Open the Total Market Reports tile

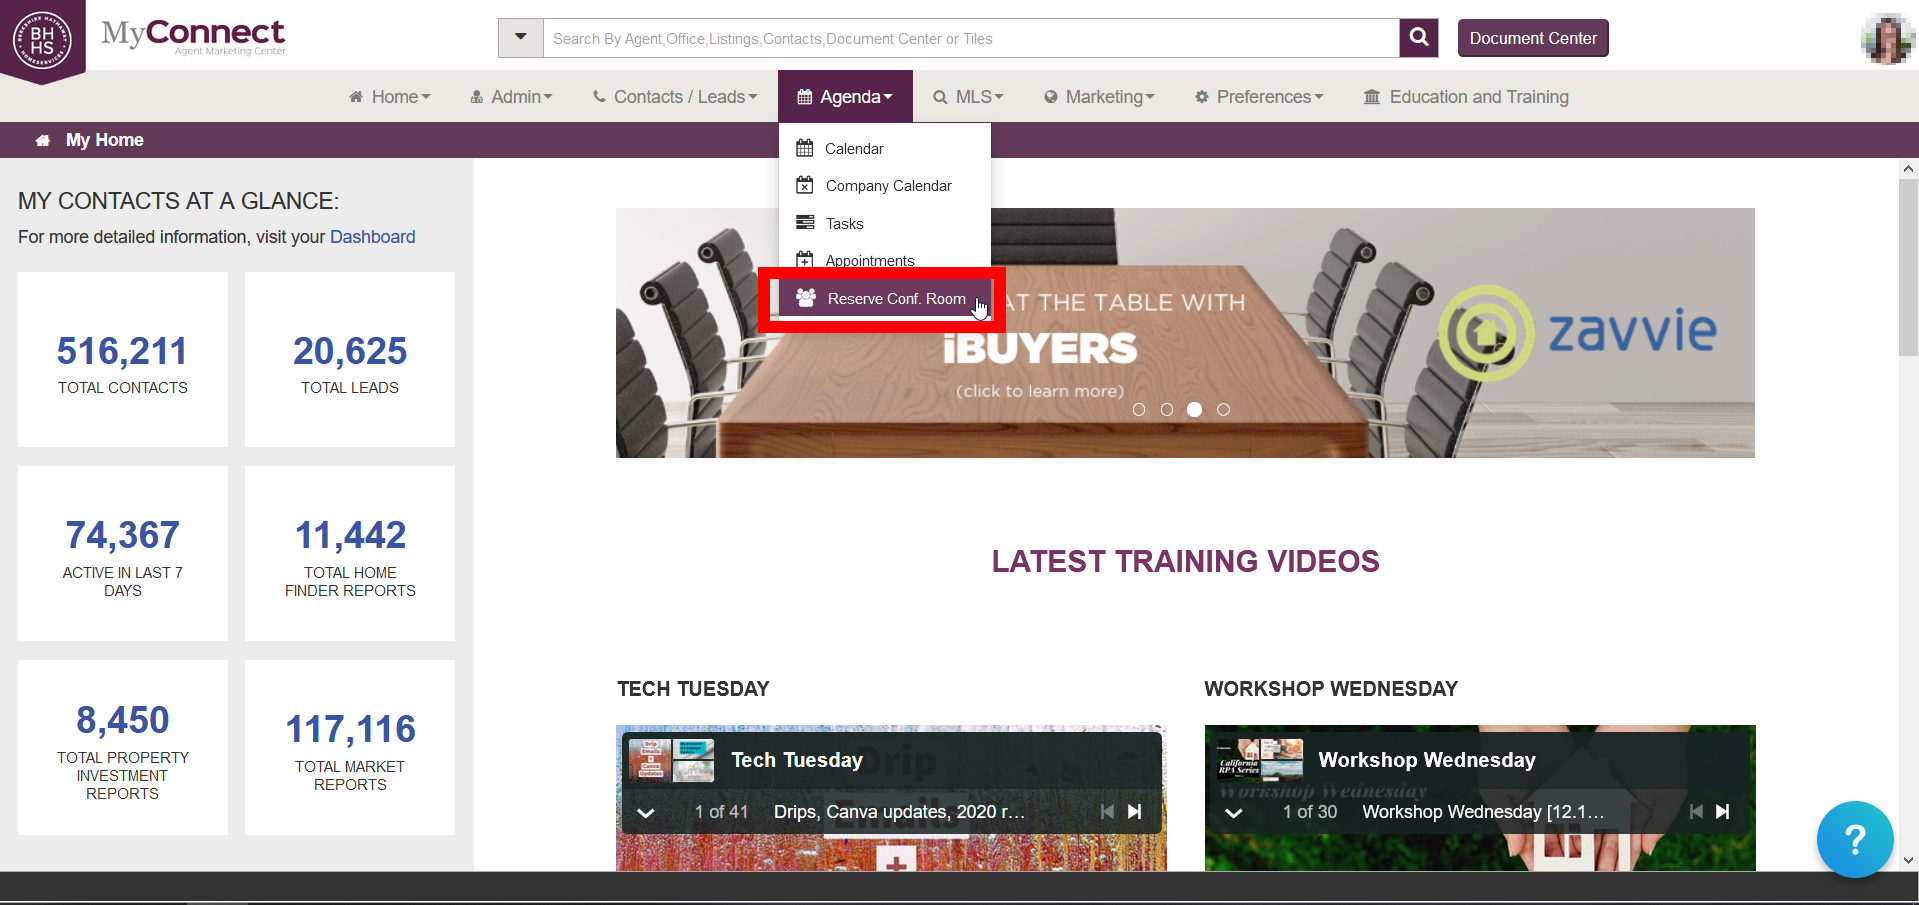pyautogui.click(x=350, y=747)
